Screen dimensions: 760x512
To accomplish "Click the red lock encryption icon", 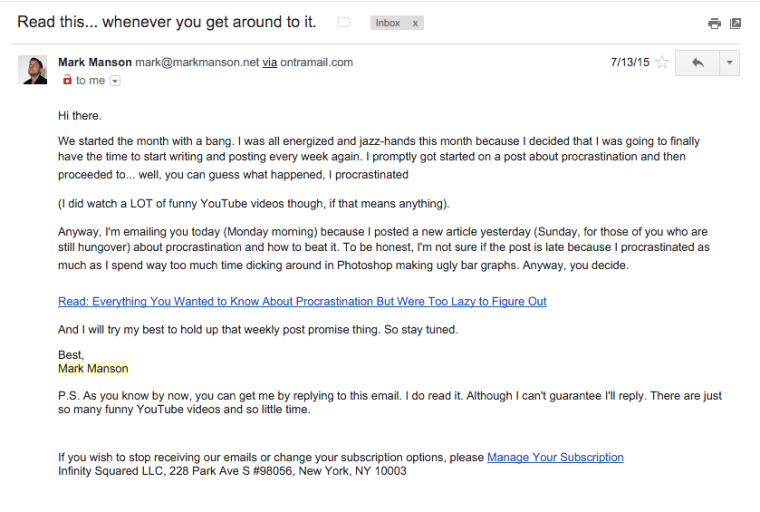I will coord(67,80).
